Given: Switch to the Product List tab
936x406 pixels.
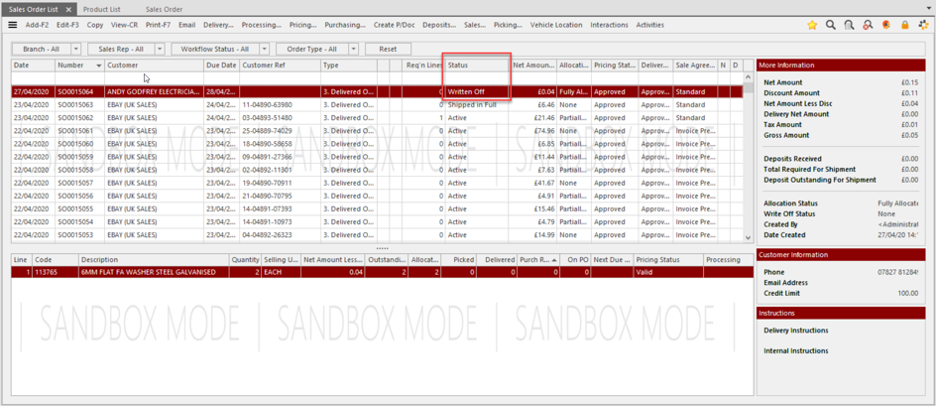Looking at the screenshot, I should click(102, 8).
